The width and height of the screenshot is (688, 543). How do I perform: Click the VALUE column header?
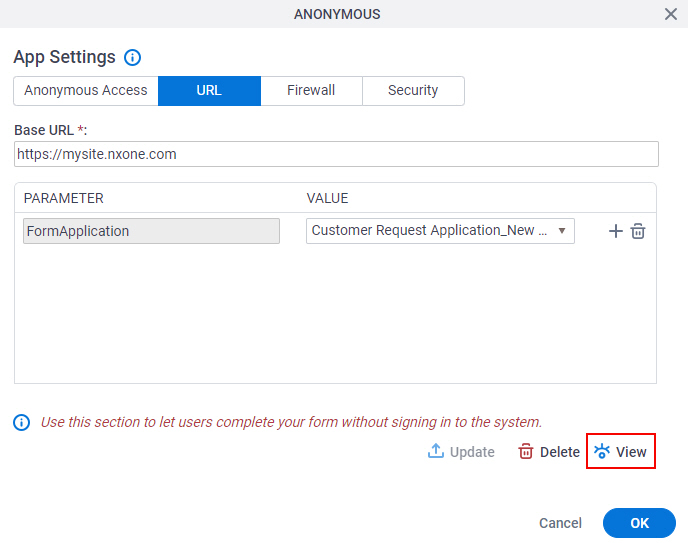tap(327, 198)
